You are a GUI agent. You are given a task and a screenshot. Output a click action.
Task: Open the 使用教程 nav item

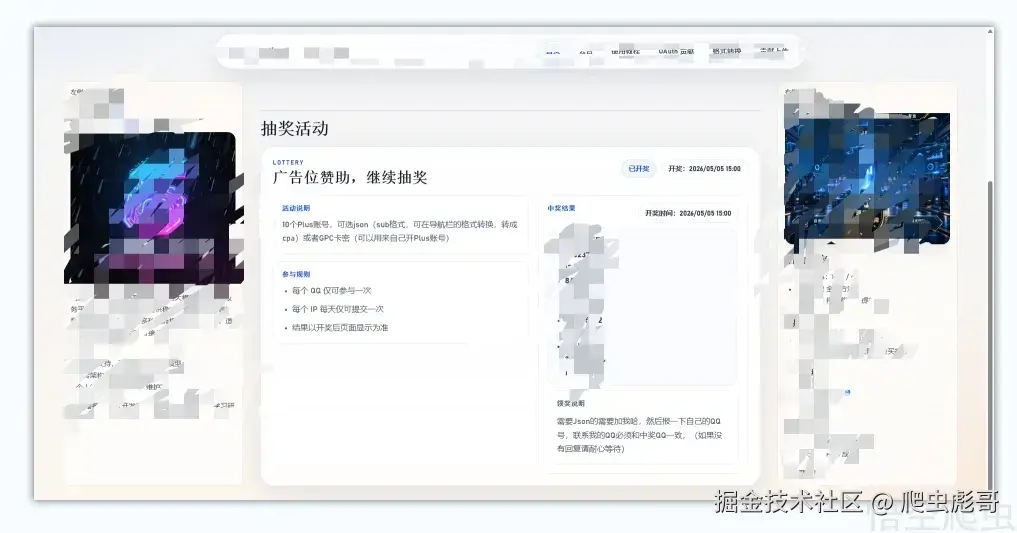(625, 51)
